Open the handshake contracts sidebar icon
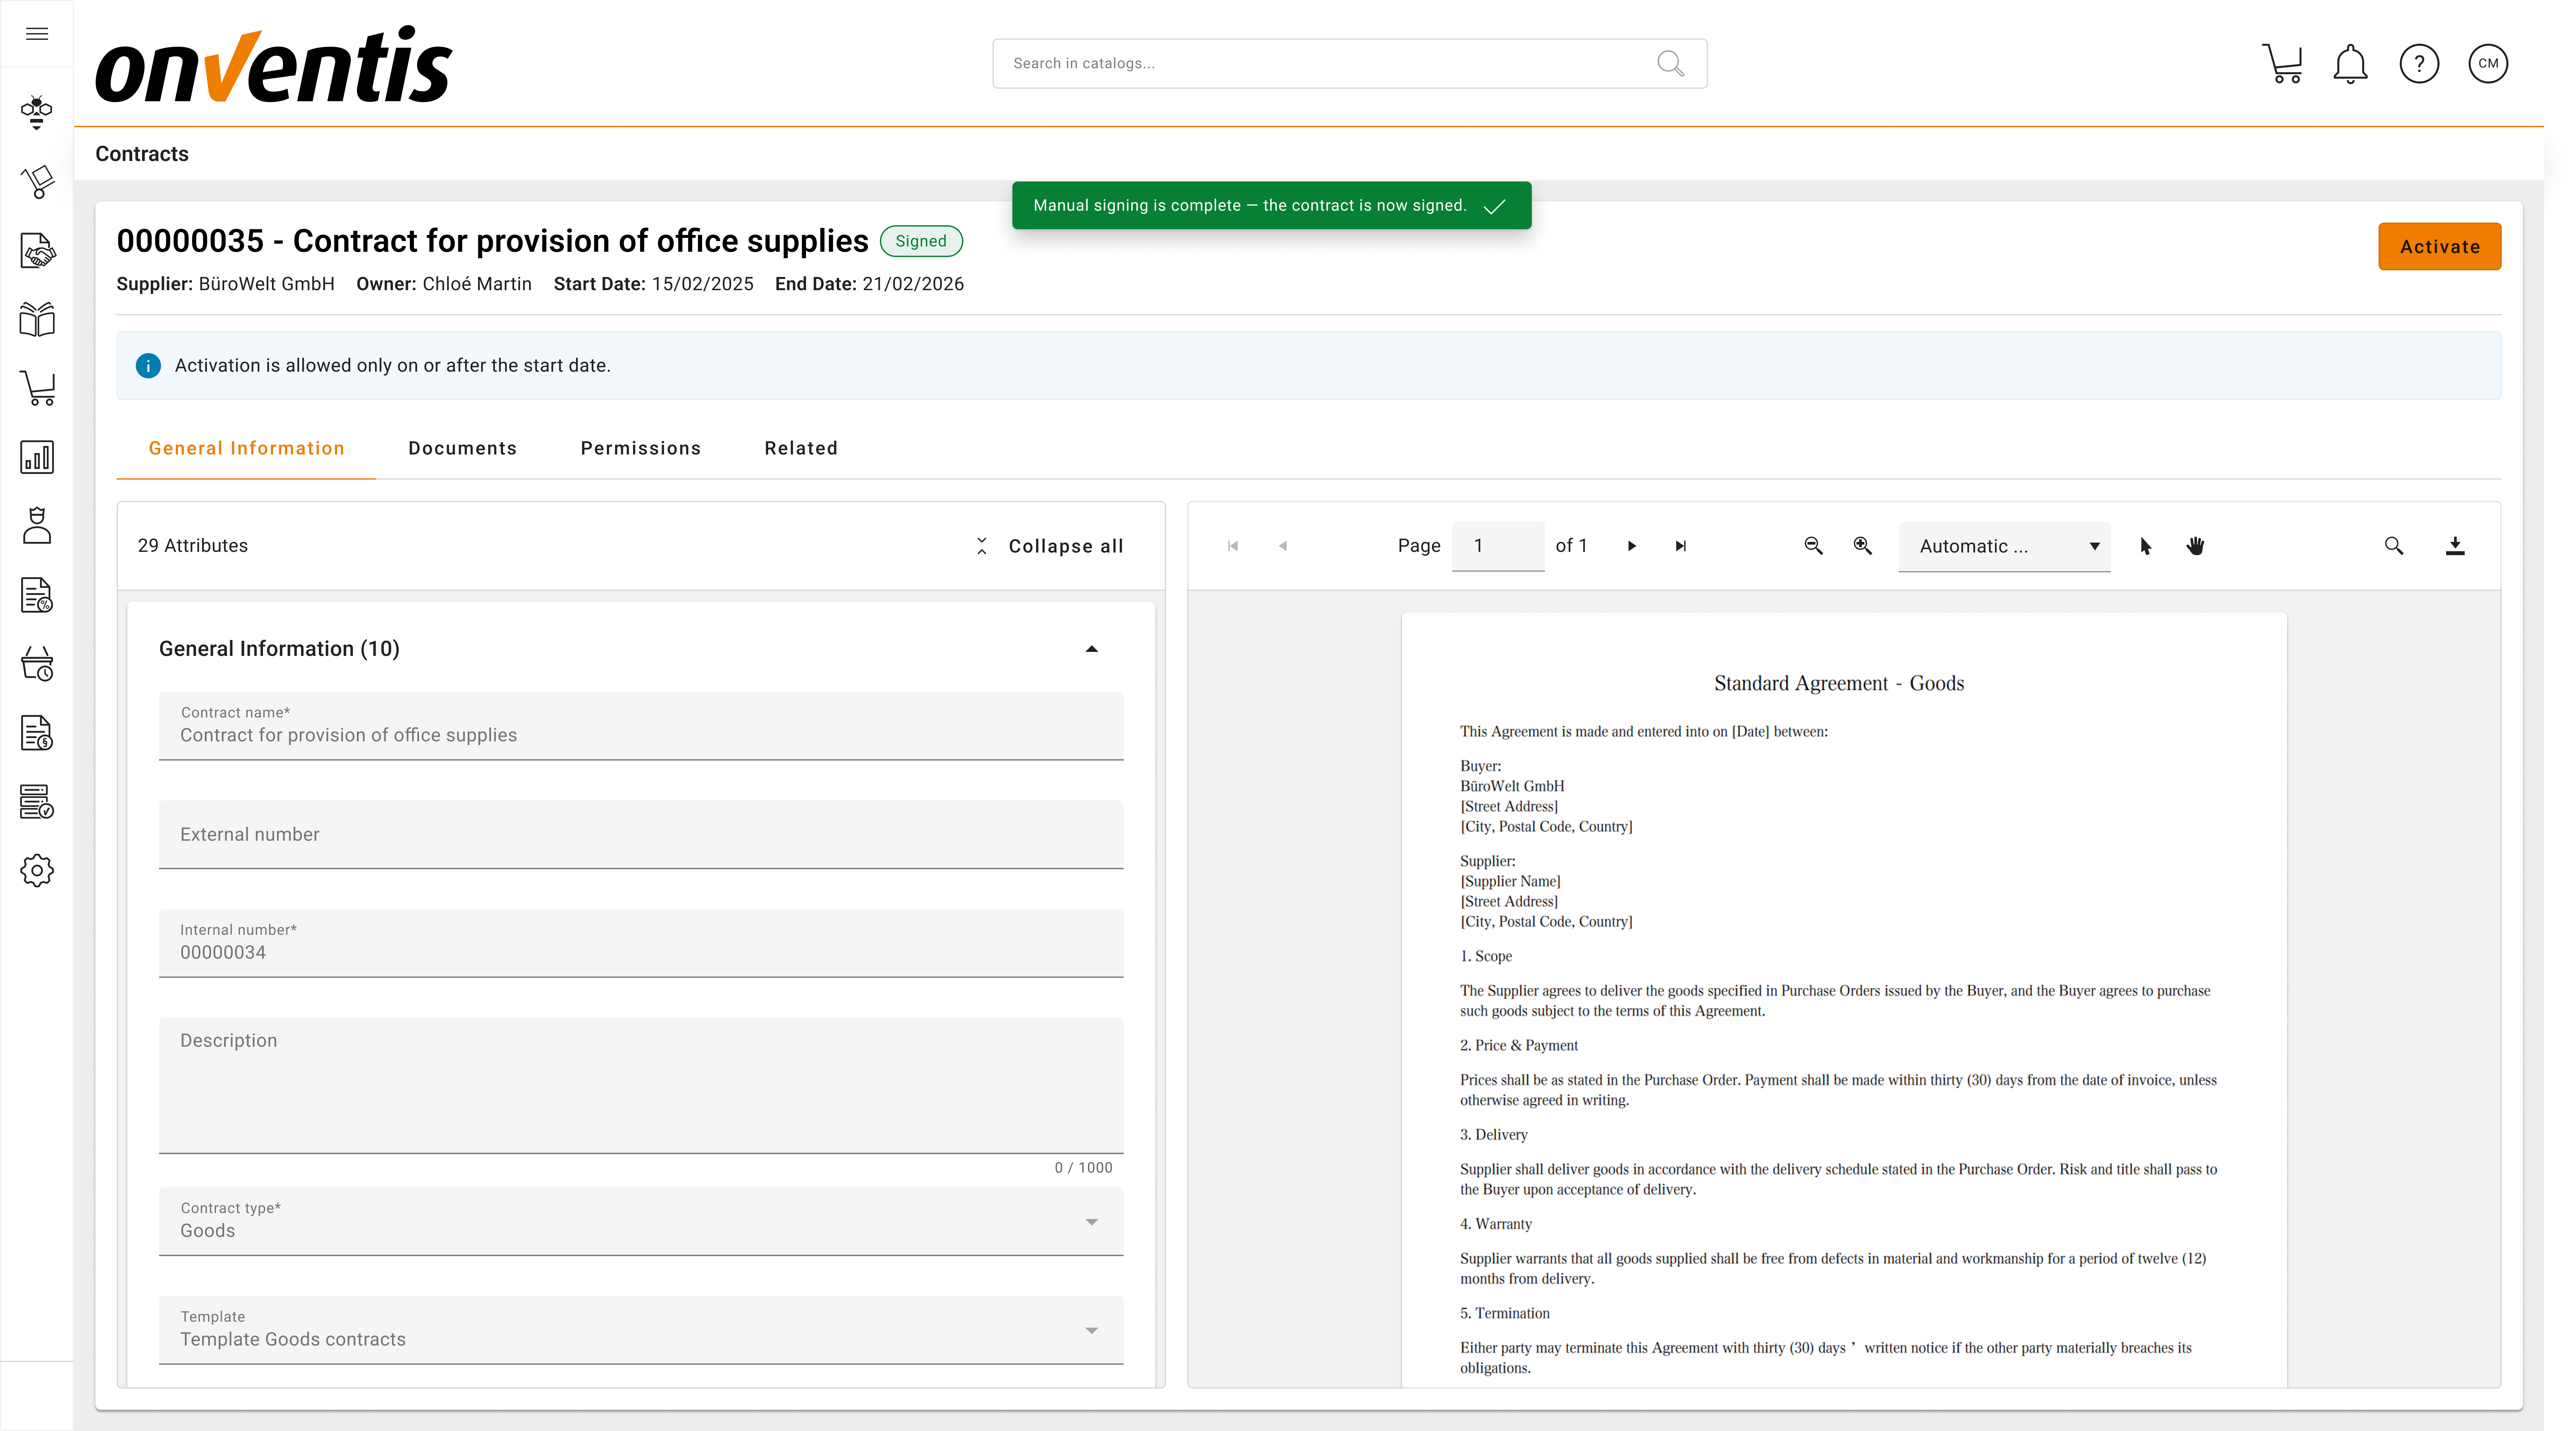 37,250
